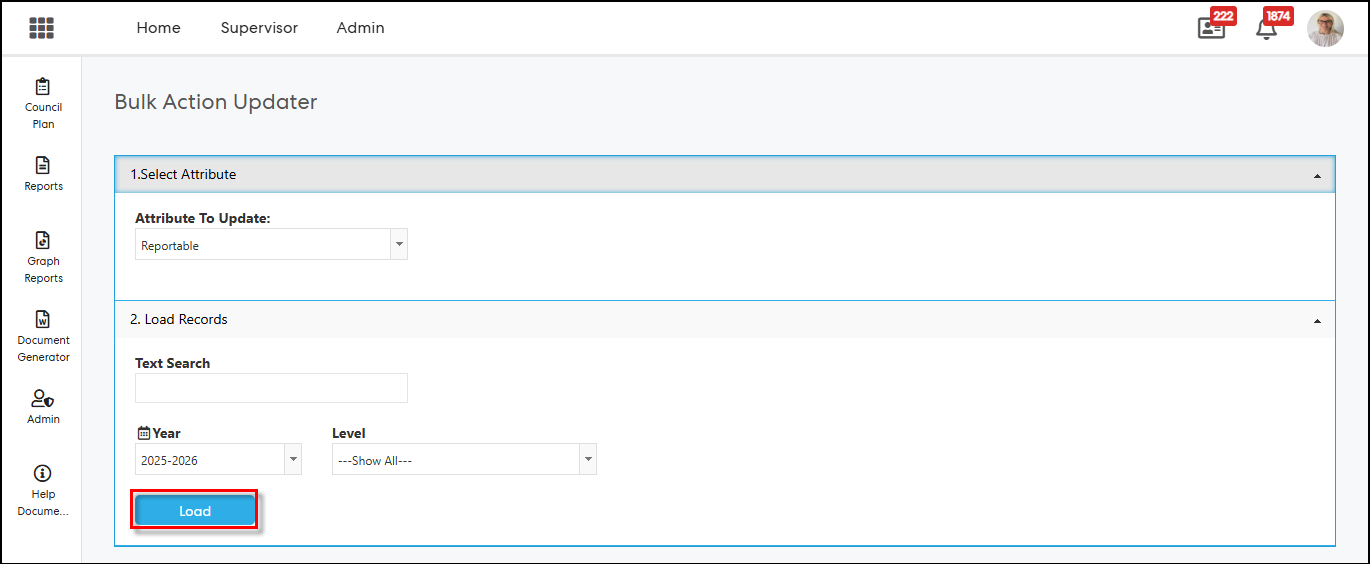
Task: Open the user profile avatar
Action: coord(1325,29)
